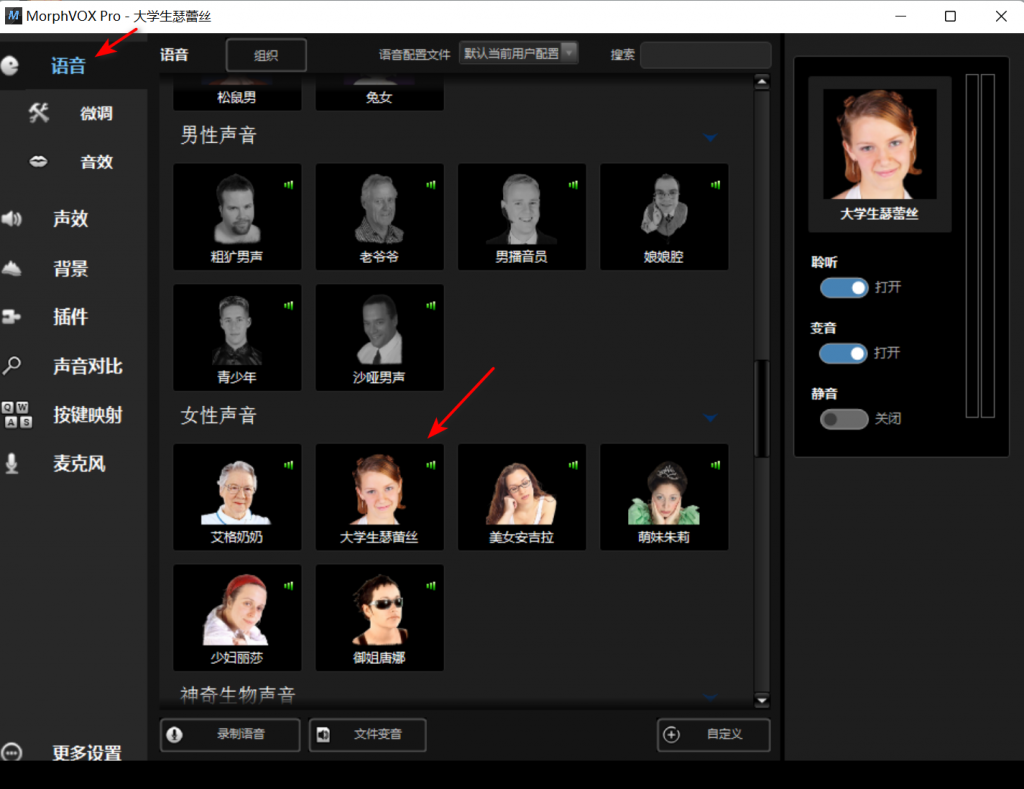1024x789 pixels.
Task: Click the 文件变音 file morph button
Action: [368, 735]
